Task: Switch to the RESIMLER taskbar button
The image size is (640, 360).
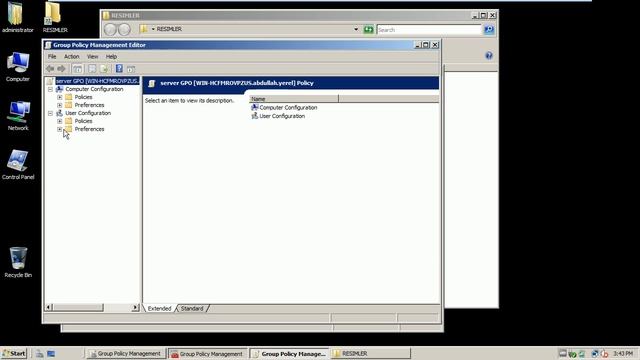Action: coord(371,353)
